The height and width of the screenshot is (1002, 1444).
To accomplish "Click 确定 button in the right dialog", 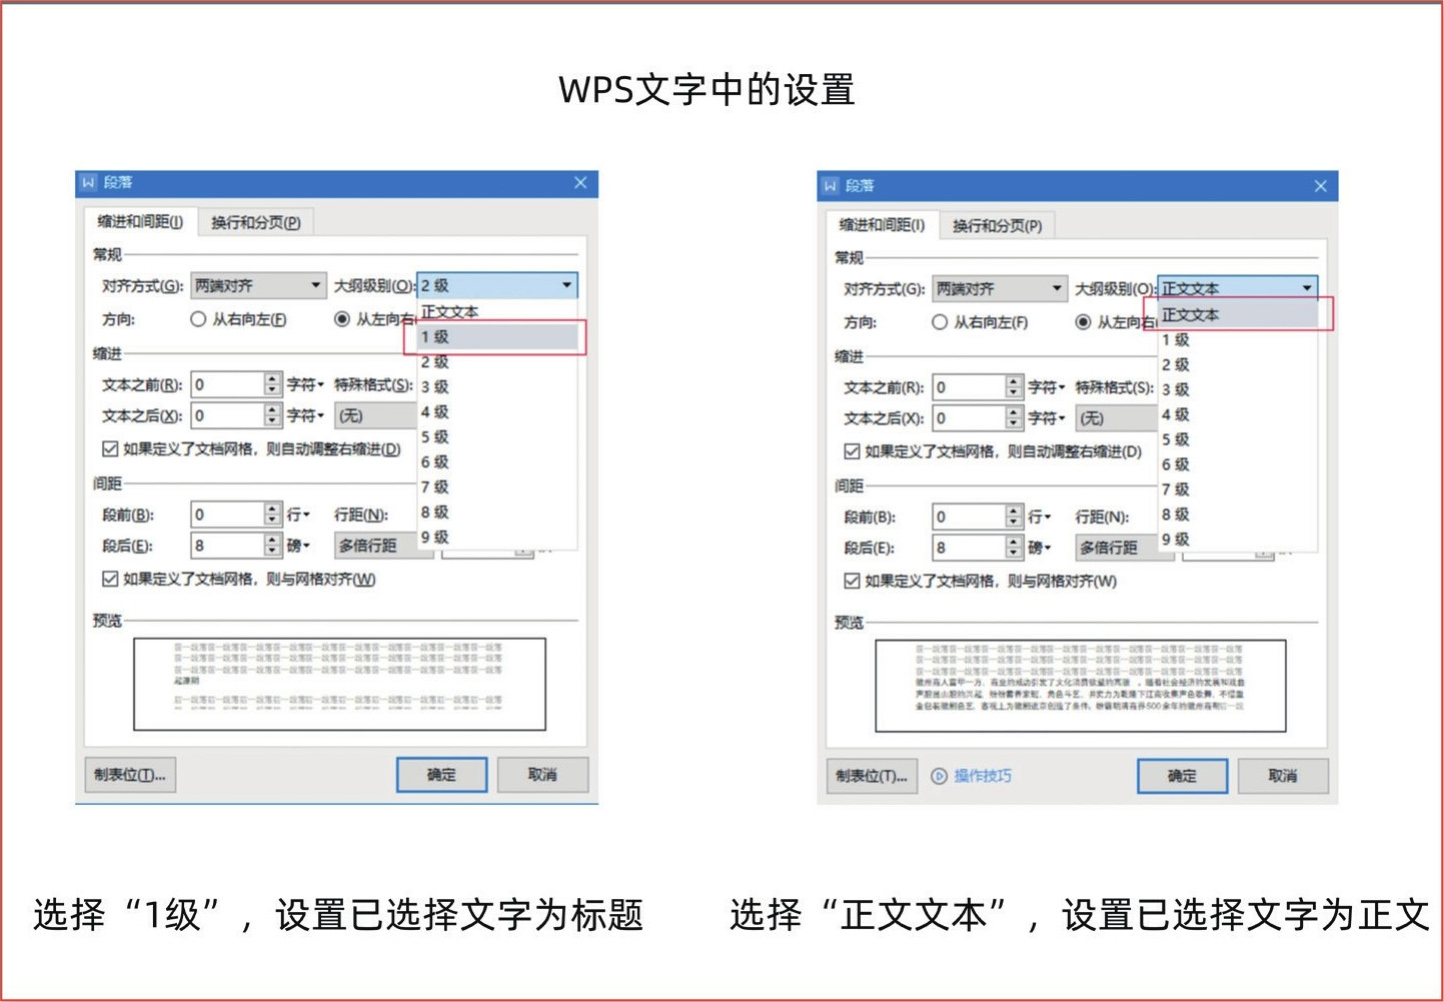I will pos(1183,777).
